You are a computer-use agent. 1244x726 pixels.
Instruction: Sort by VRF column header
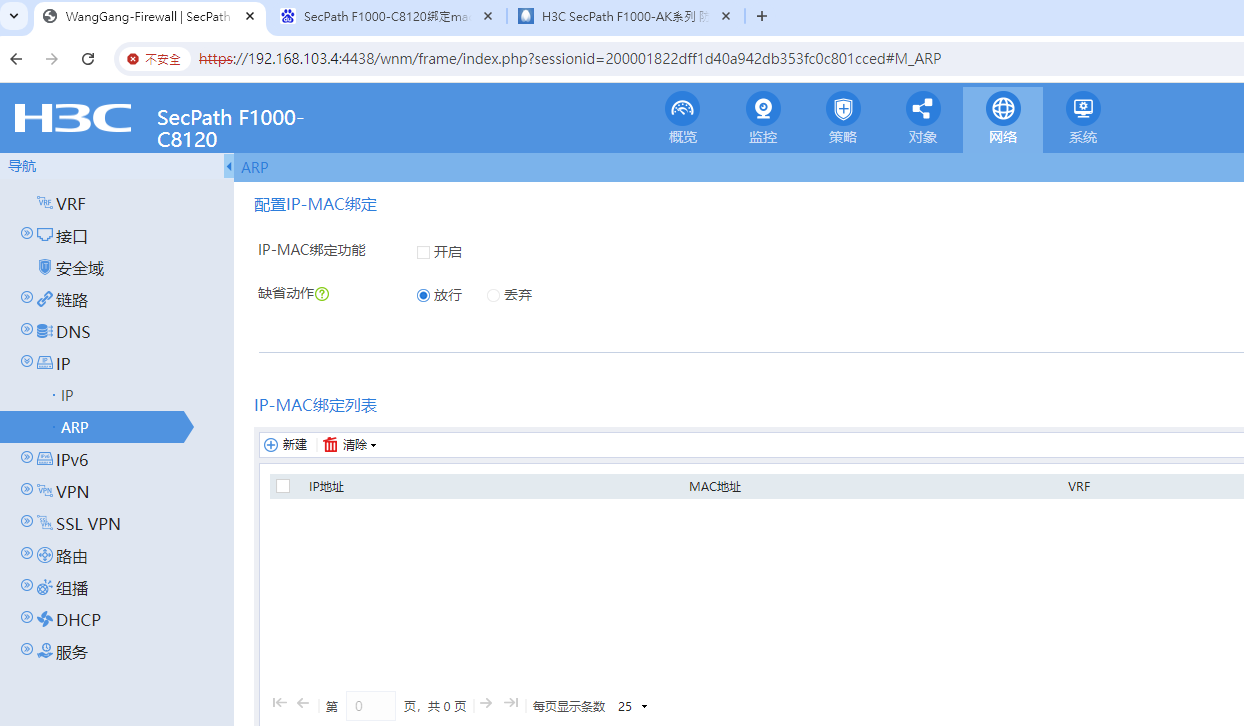(x=1079, y=487)
